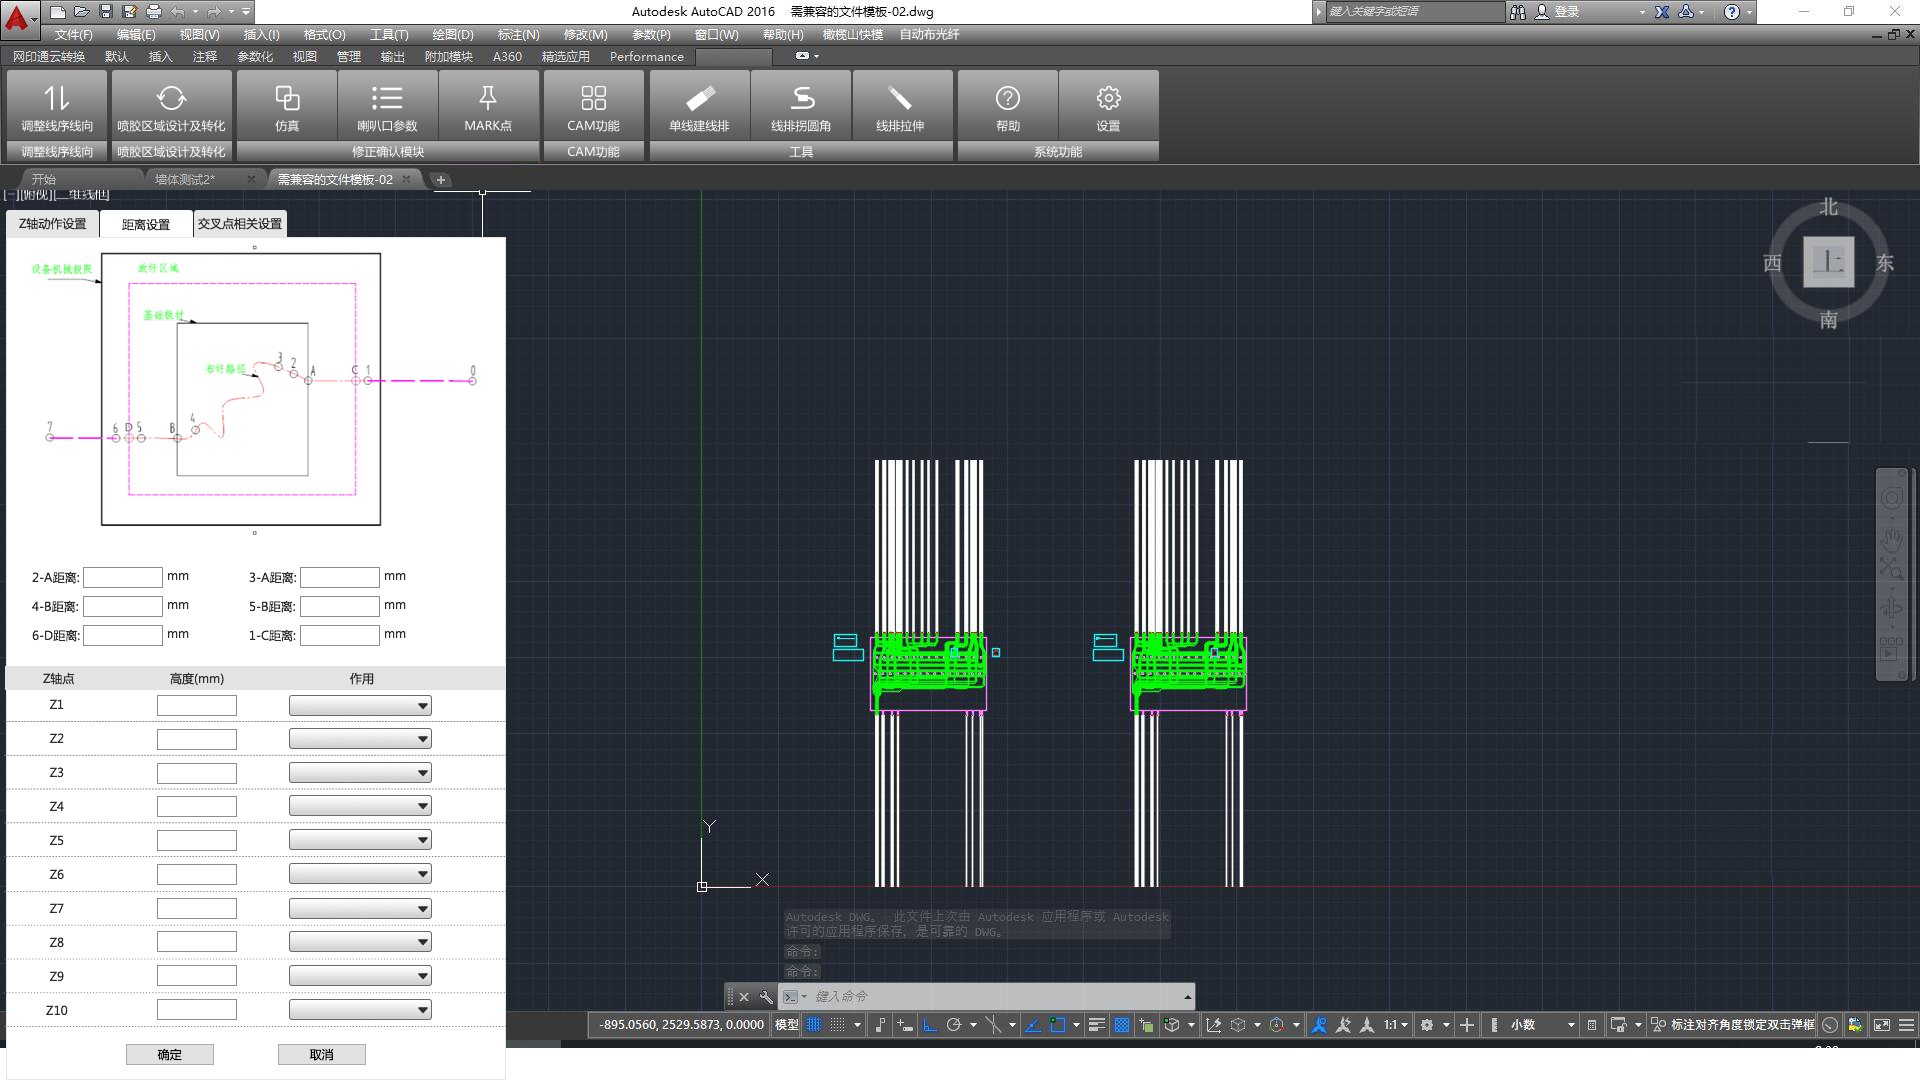Open the Z8 作用 dropdown
The width and height of the screenshot is (1920, 1080).
[360, 942]
